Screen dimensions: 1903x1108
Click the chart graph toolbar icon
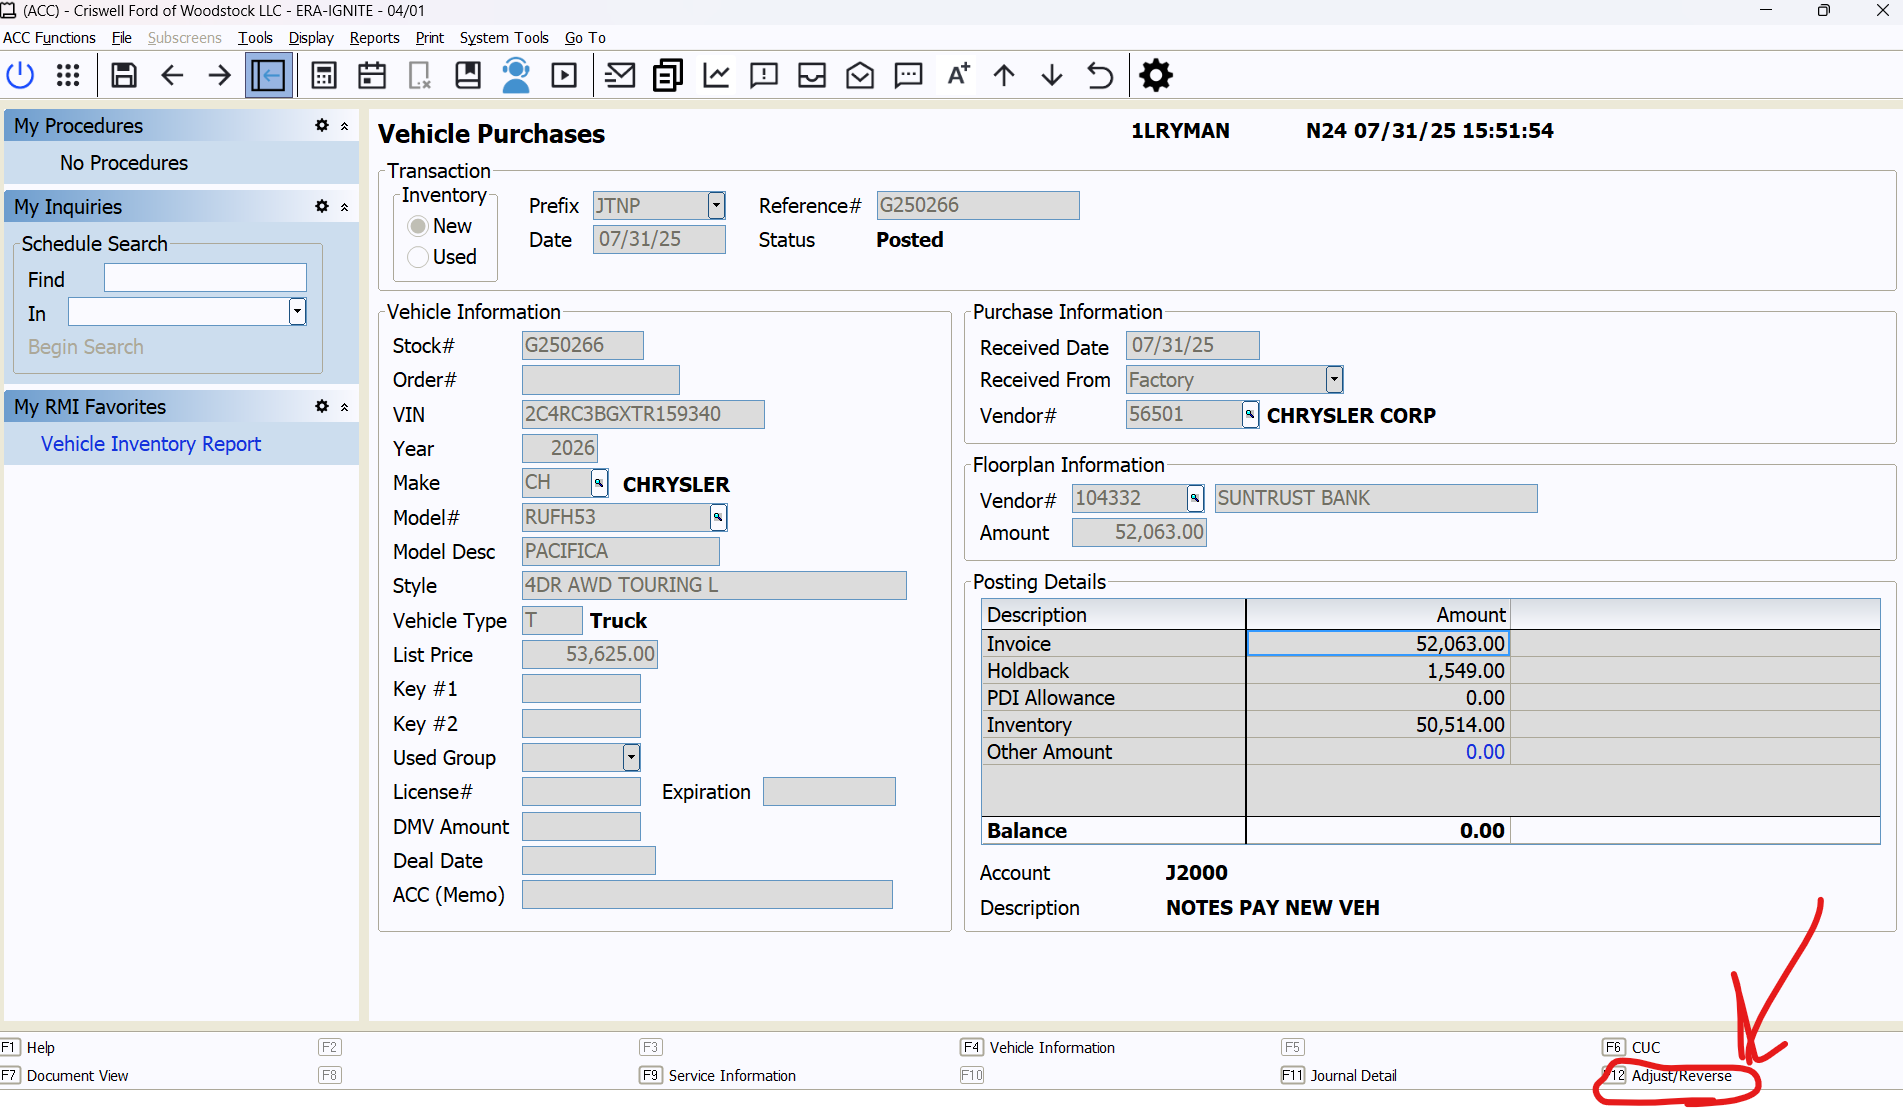[x=716, y=76]
